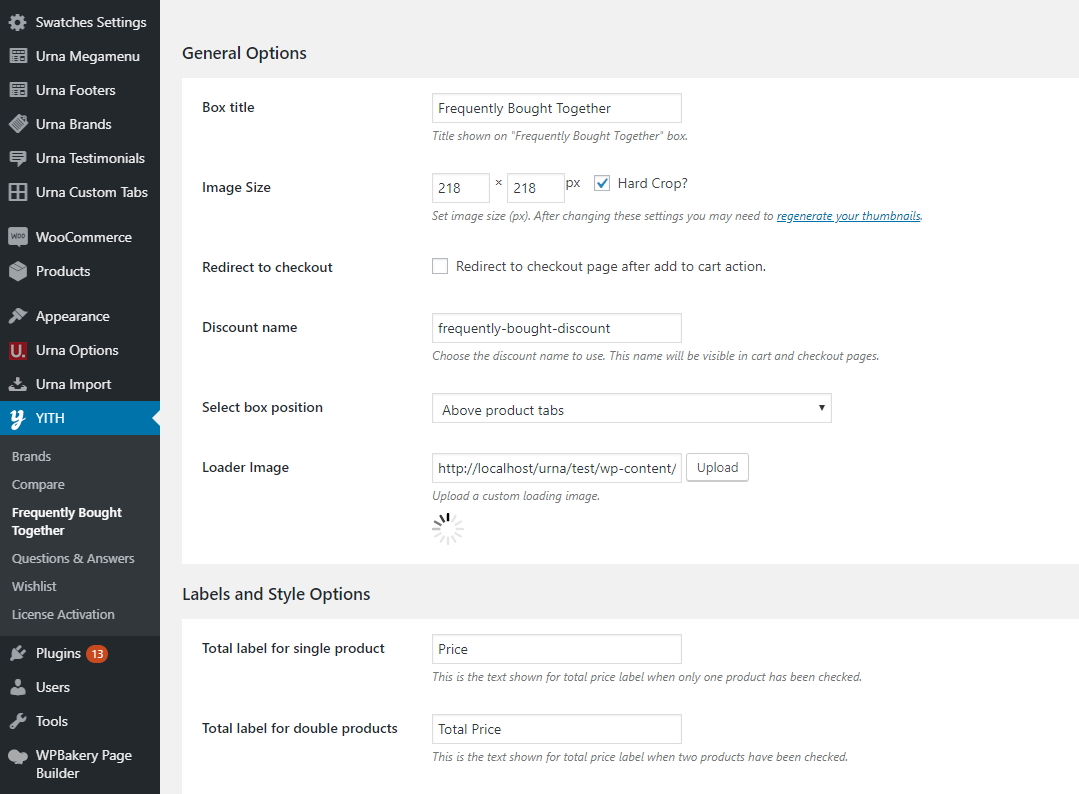This screenshot has width=1079, height=794.
Task: Click the Appearance paintbrush icon
Action: [18, 316]
